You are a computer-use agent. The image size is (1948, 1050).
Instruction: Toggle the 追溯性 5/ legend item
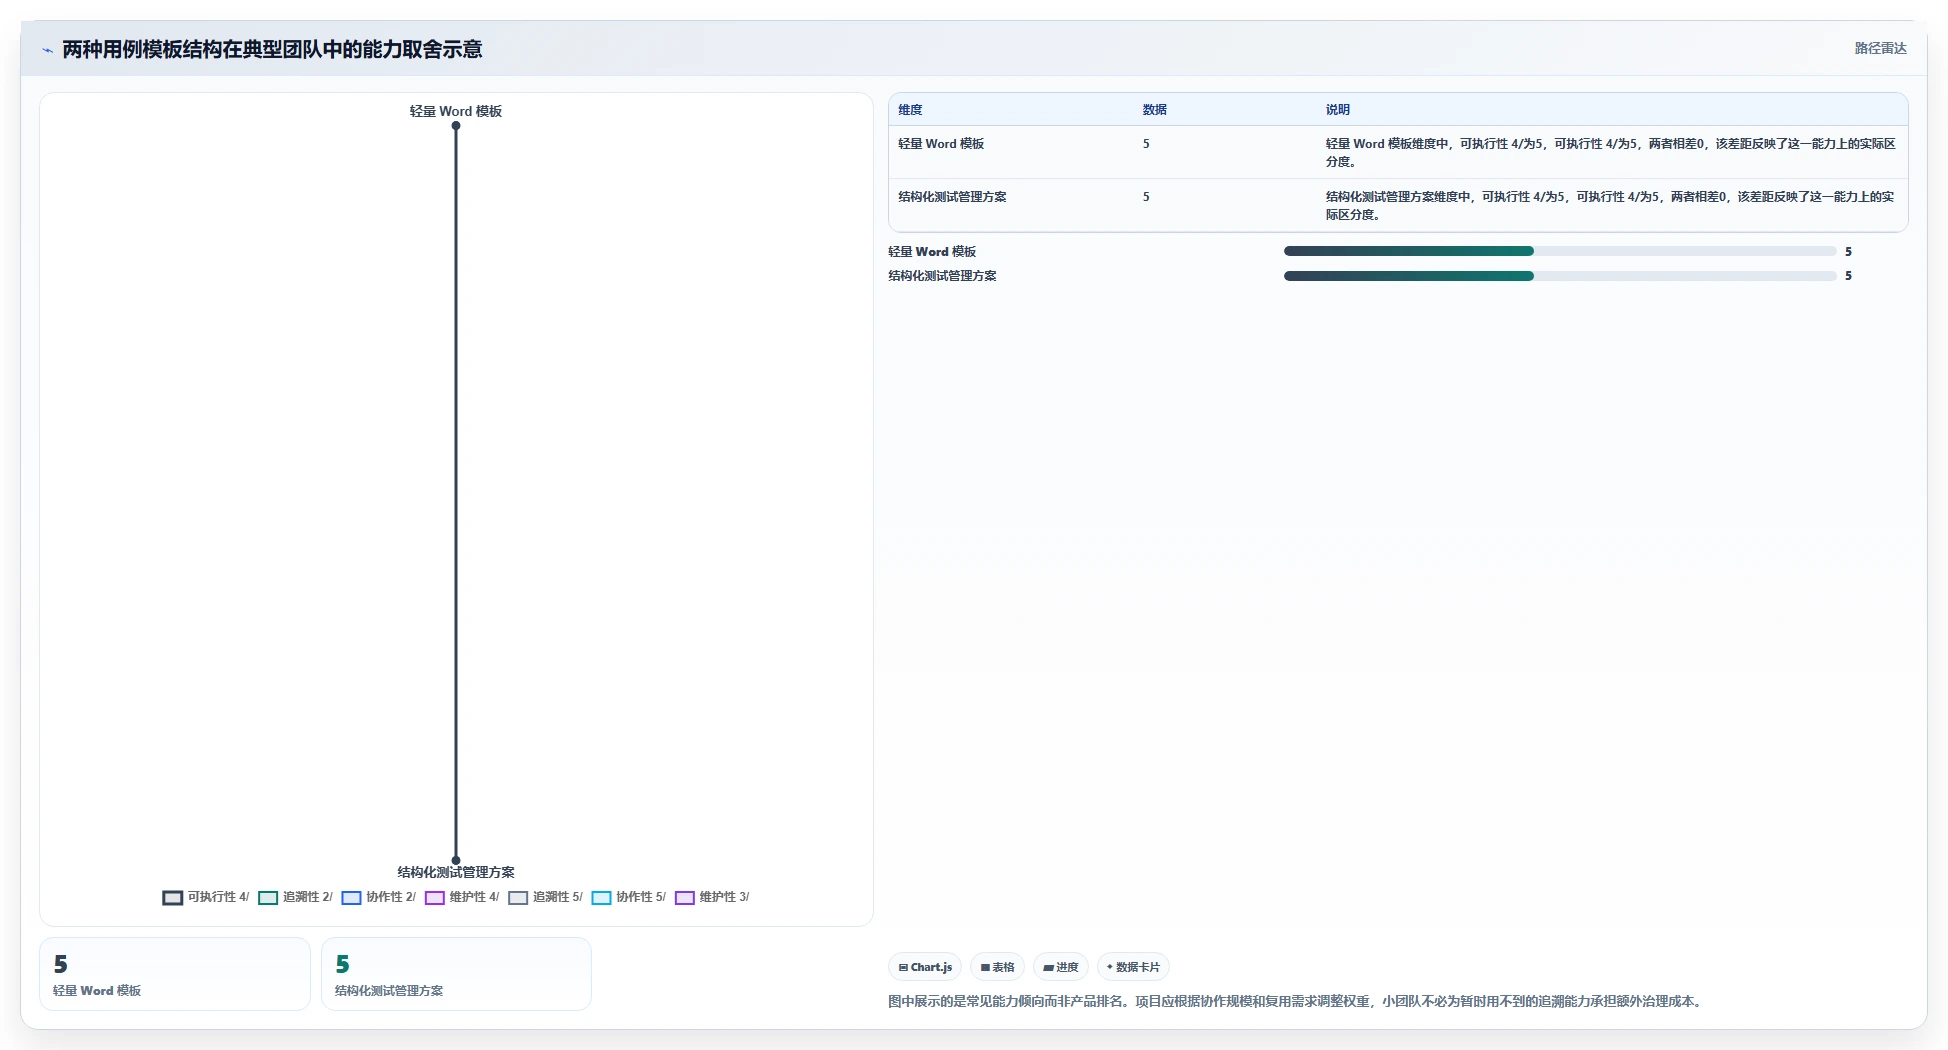coord(545,897)
